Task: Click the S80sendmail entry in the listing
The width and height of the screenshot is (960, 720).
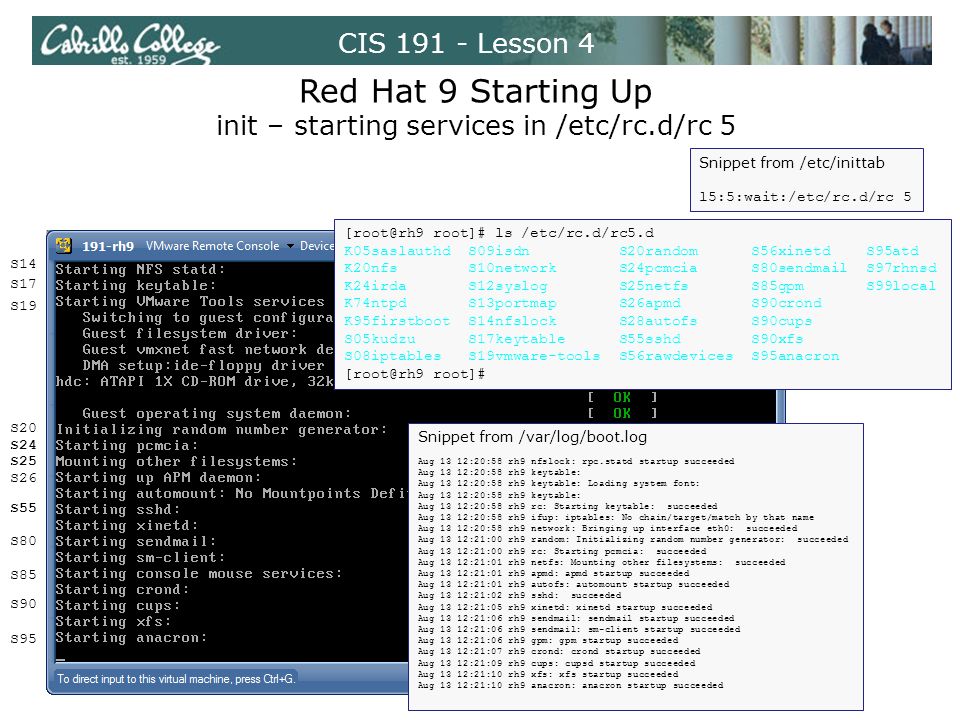Action: click(799, 268)
